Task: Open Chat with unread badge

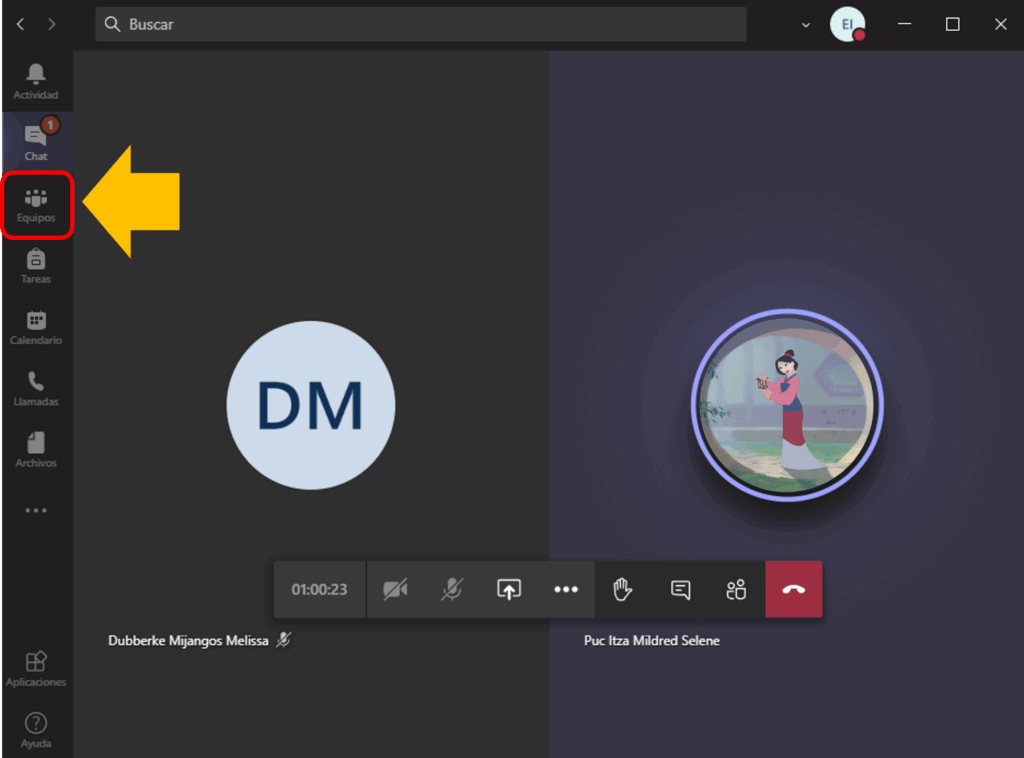Action: point(36,142)
